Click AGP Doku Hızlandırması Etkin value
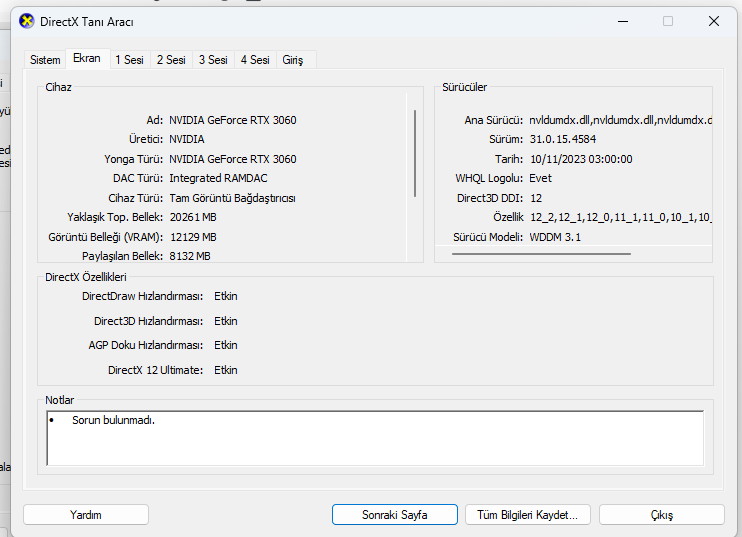Screen dimensions: 742x537 pos(226,345)
